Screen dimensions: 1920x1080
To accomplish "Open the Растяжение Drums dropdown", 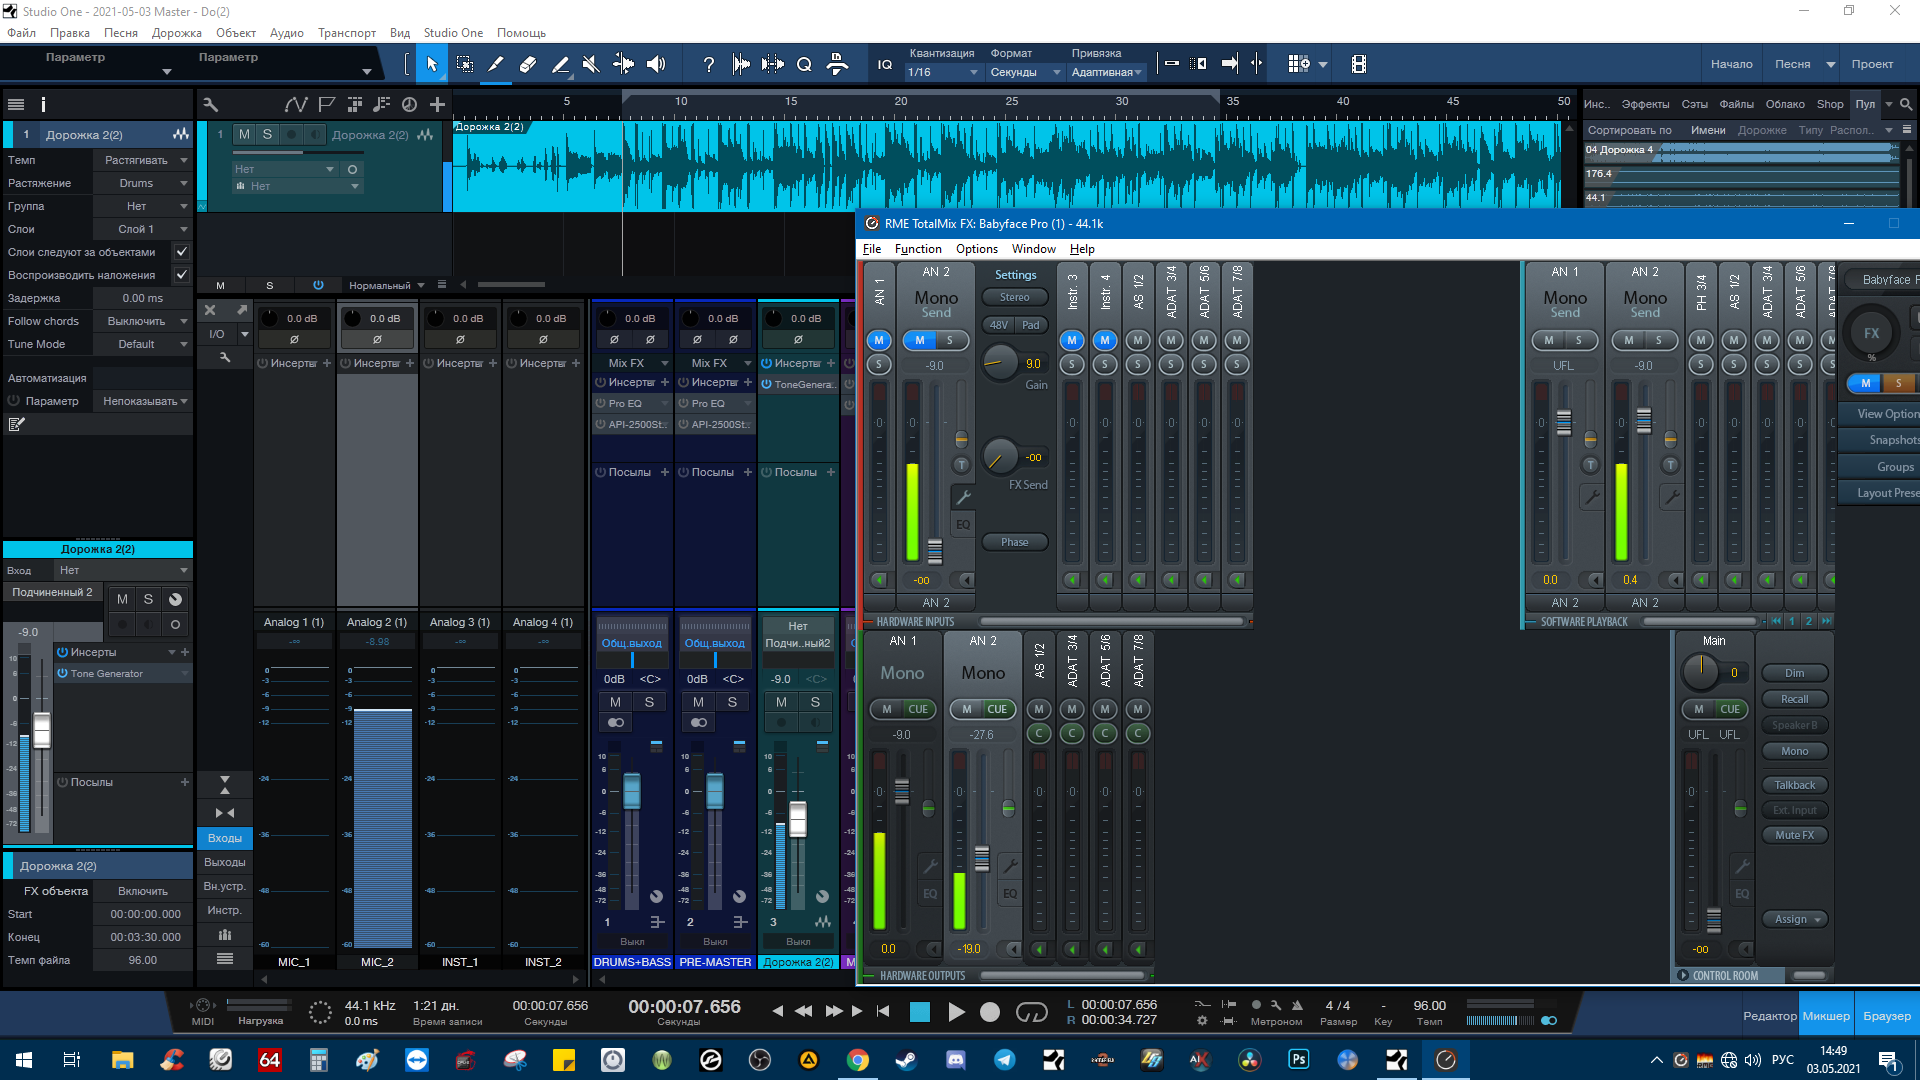I will coord(143,183).
